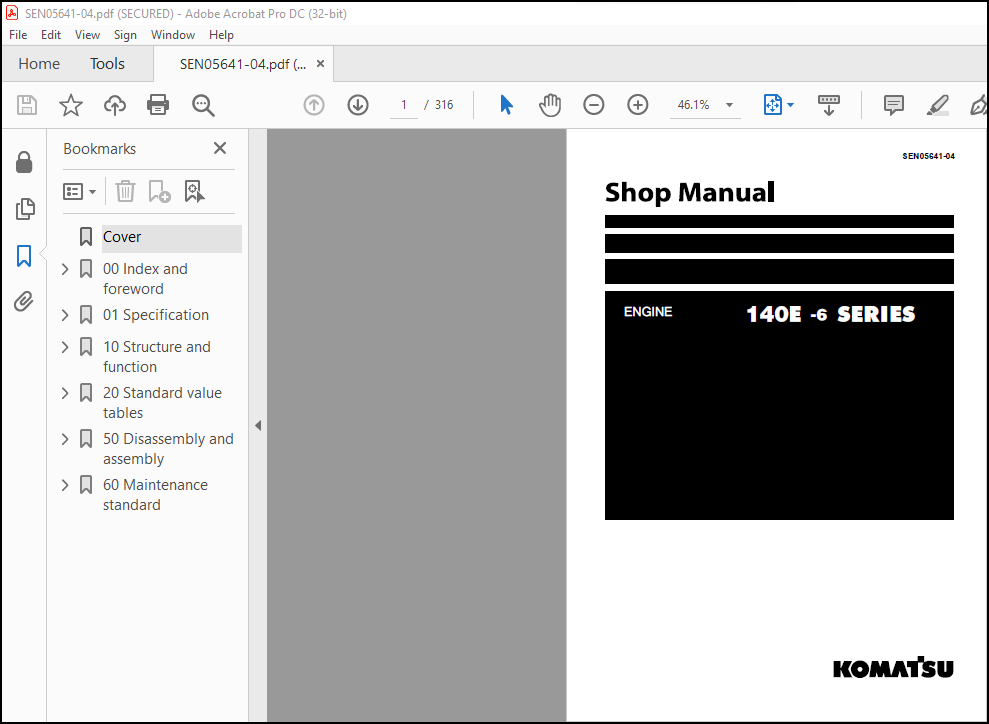
Task: Click the page number input field
Action: click(404, 105)
